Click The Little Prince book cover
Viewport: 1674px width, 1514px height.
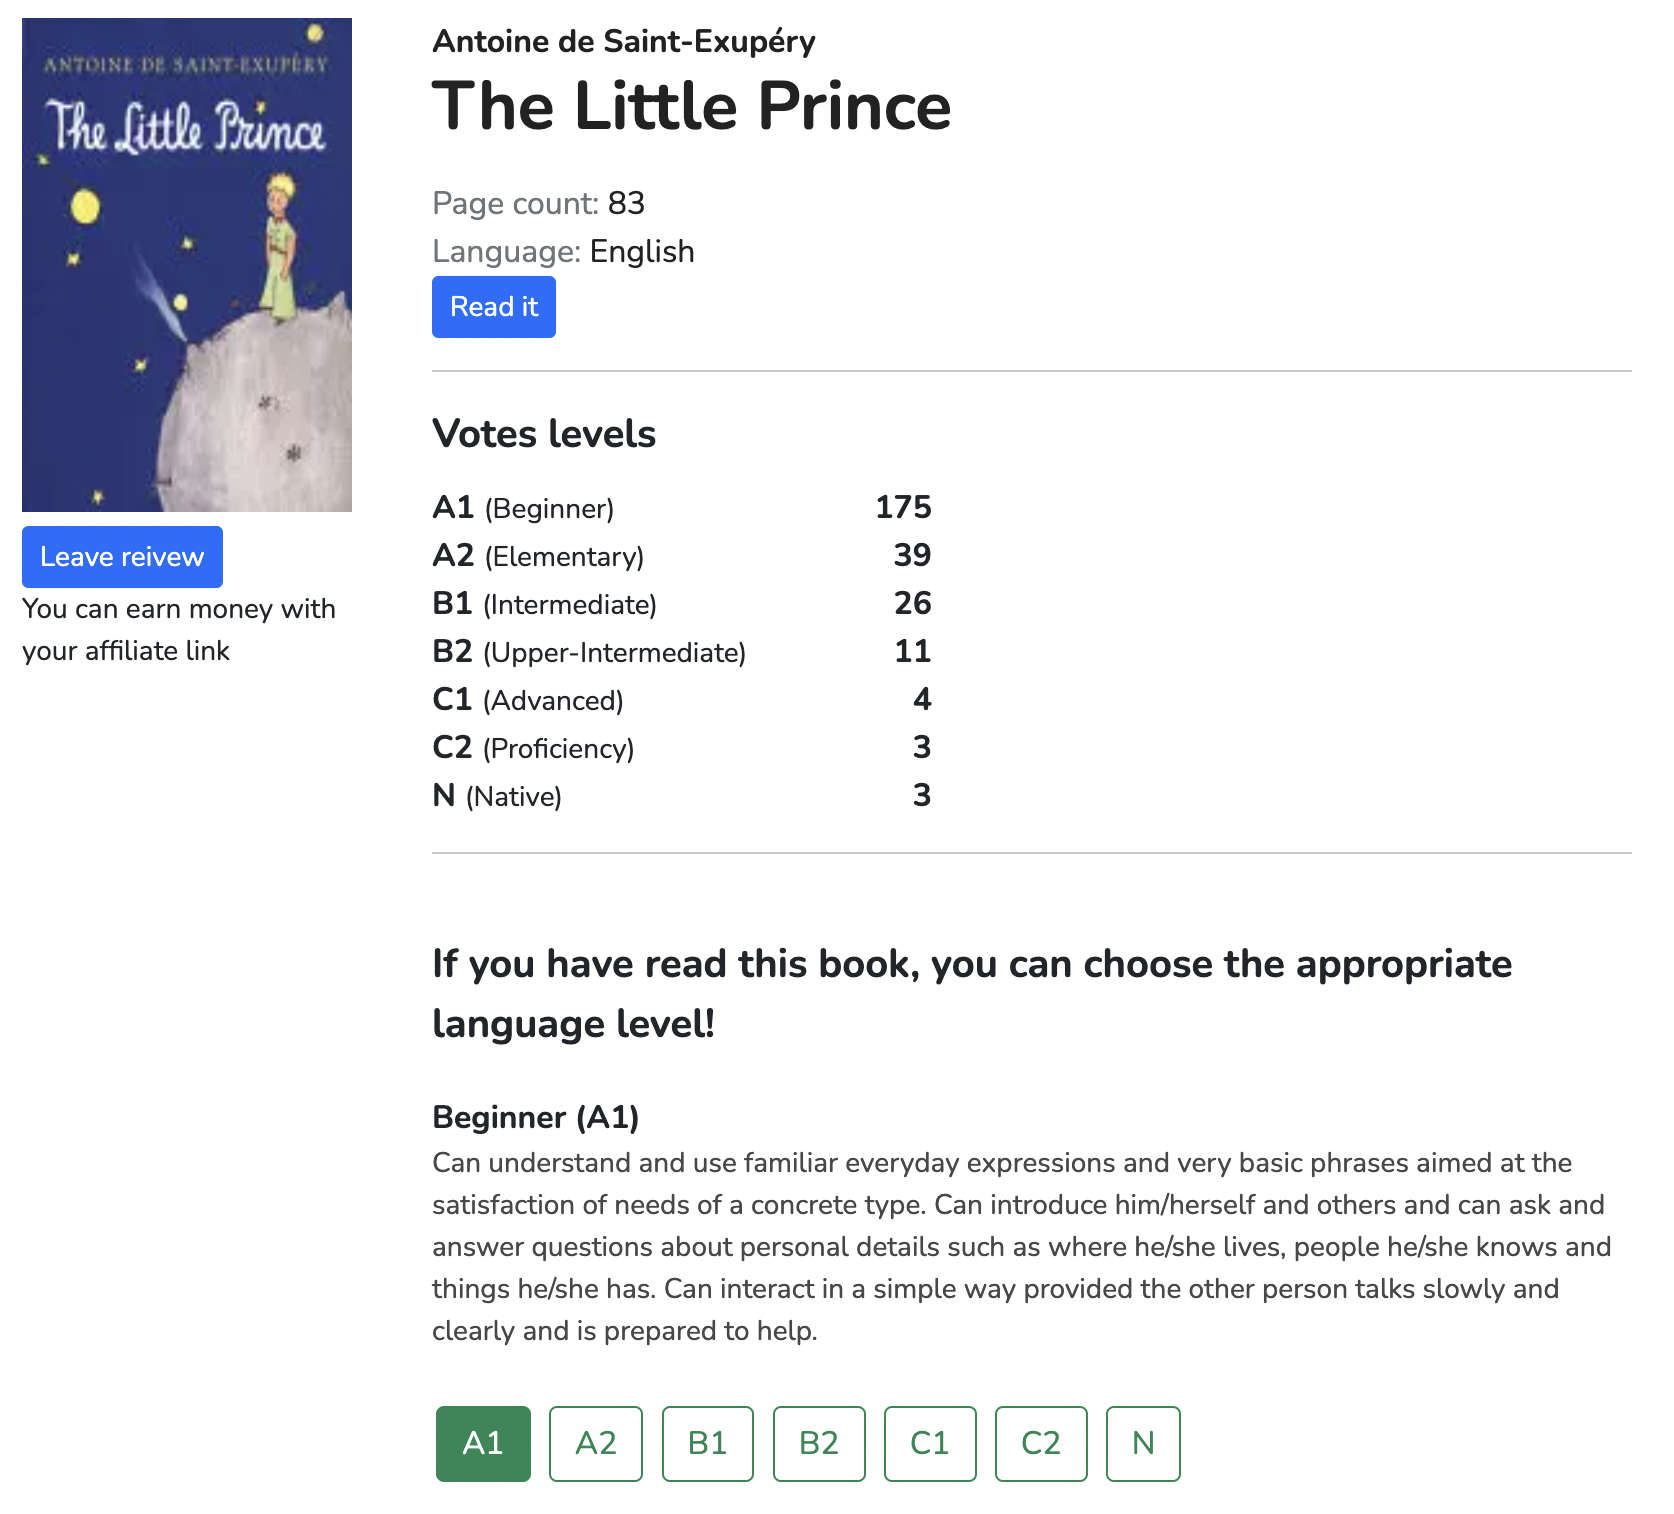[187, 265]
